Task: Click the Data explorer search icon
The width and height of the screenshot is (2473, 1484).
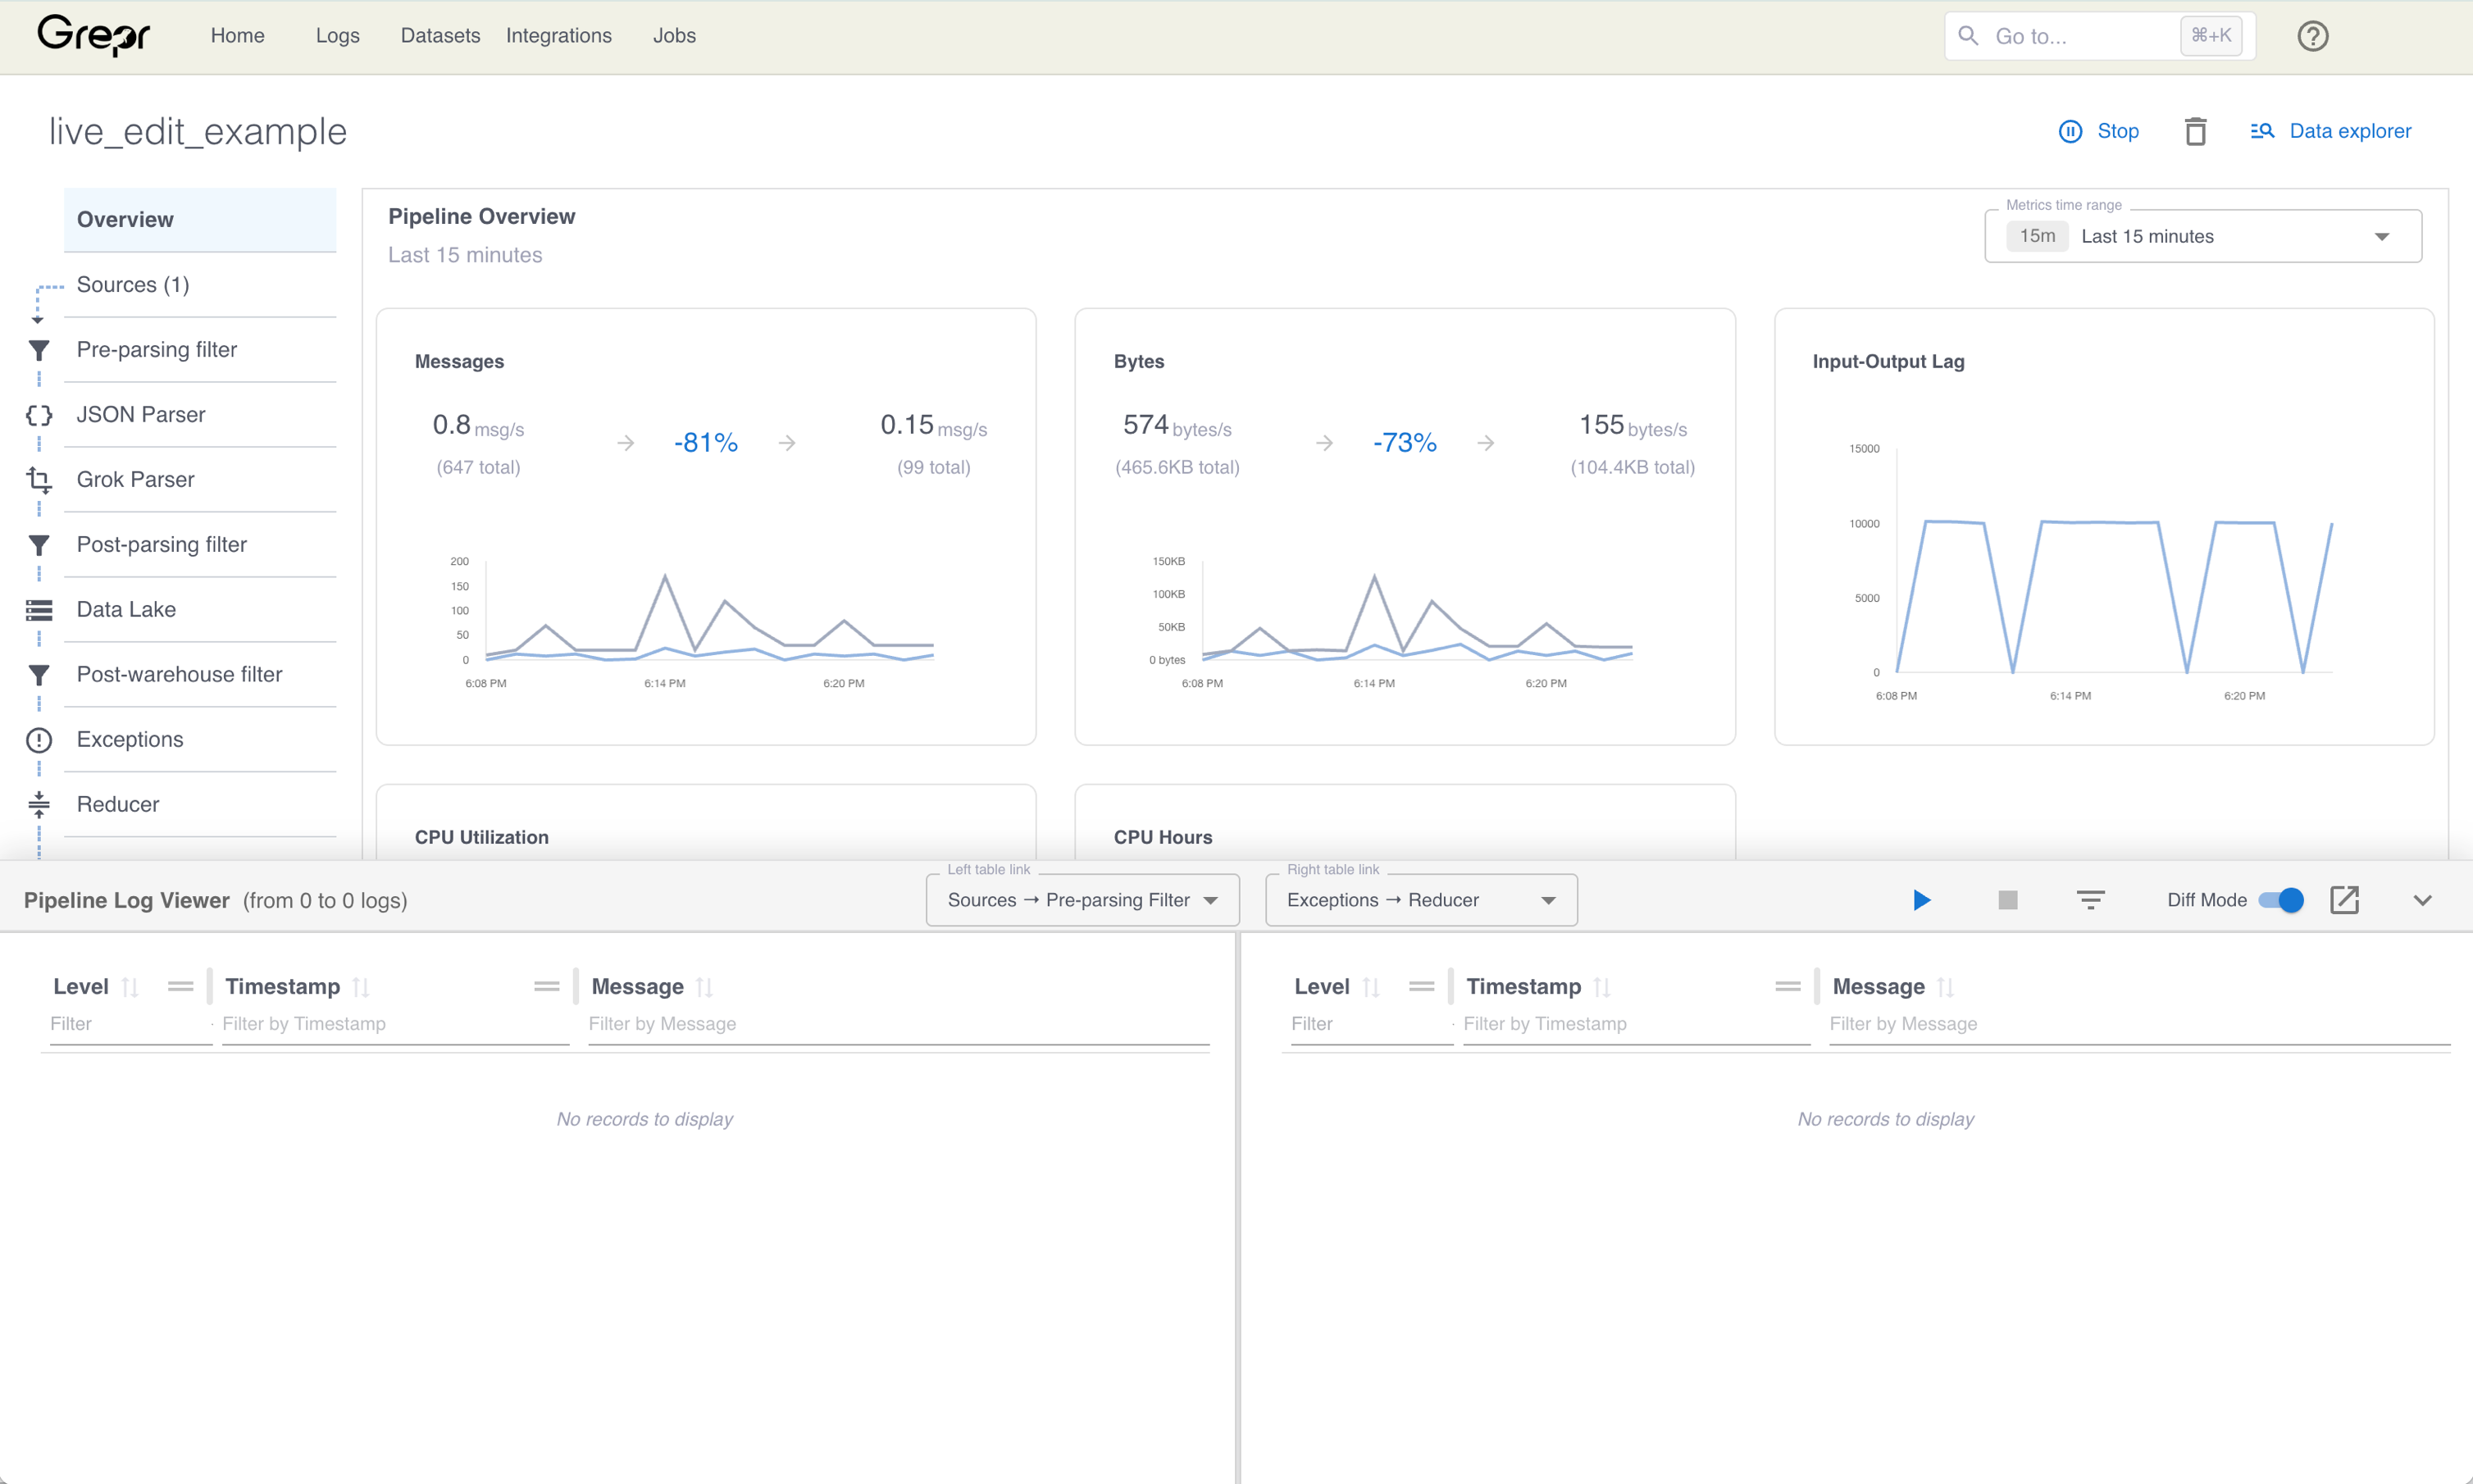Action: coord(2262,131)
